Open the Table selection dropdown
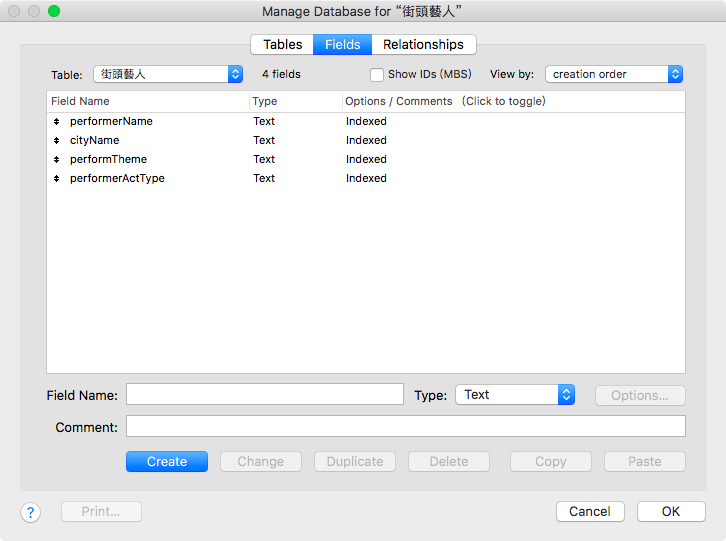The height and width of the screenshot is (541, 726). (168, 74)
